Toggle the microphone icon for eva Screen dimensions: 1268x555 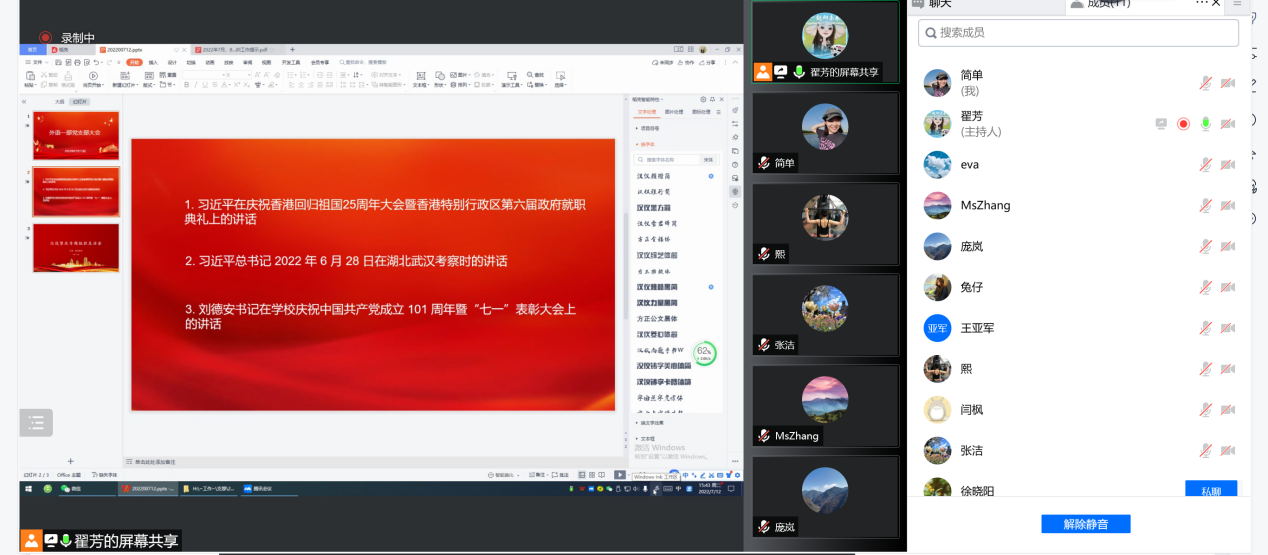pos(1206,165)
